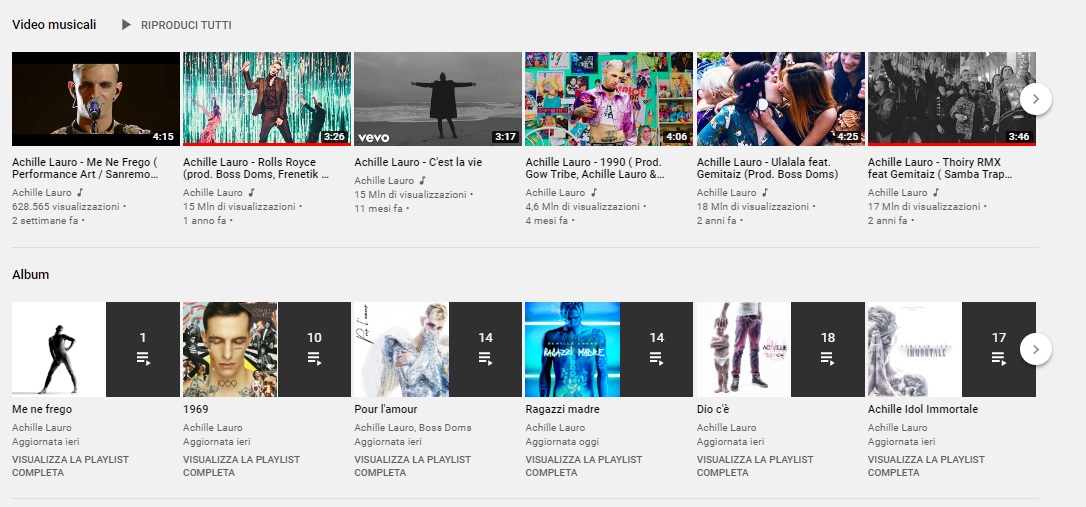Screen dimensions: 1086x507
Task: View full playlist for 1969 album
Action: coord(242,466)
